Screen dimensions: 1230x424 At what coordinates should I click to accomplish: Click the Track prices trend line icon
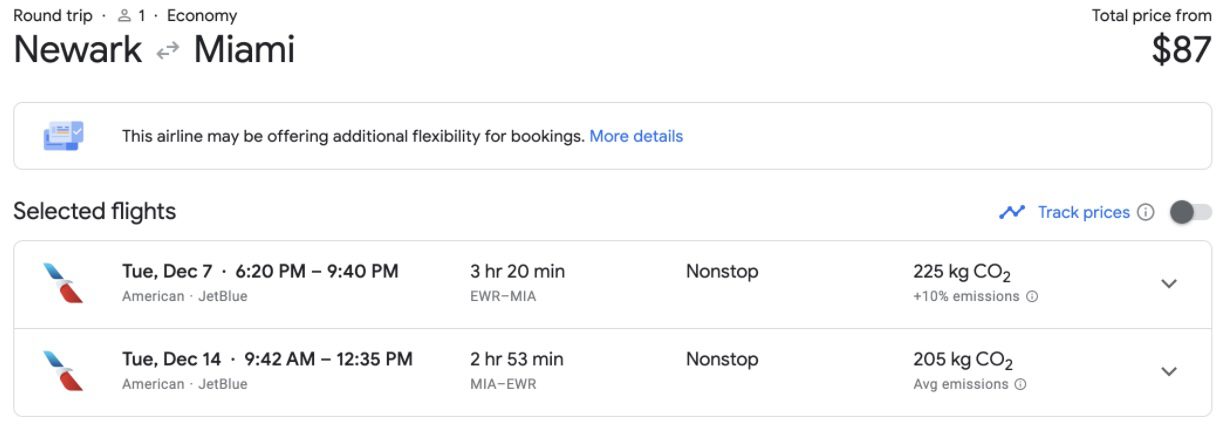pos(1012,212)
